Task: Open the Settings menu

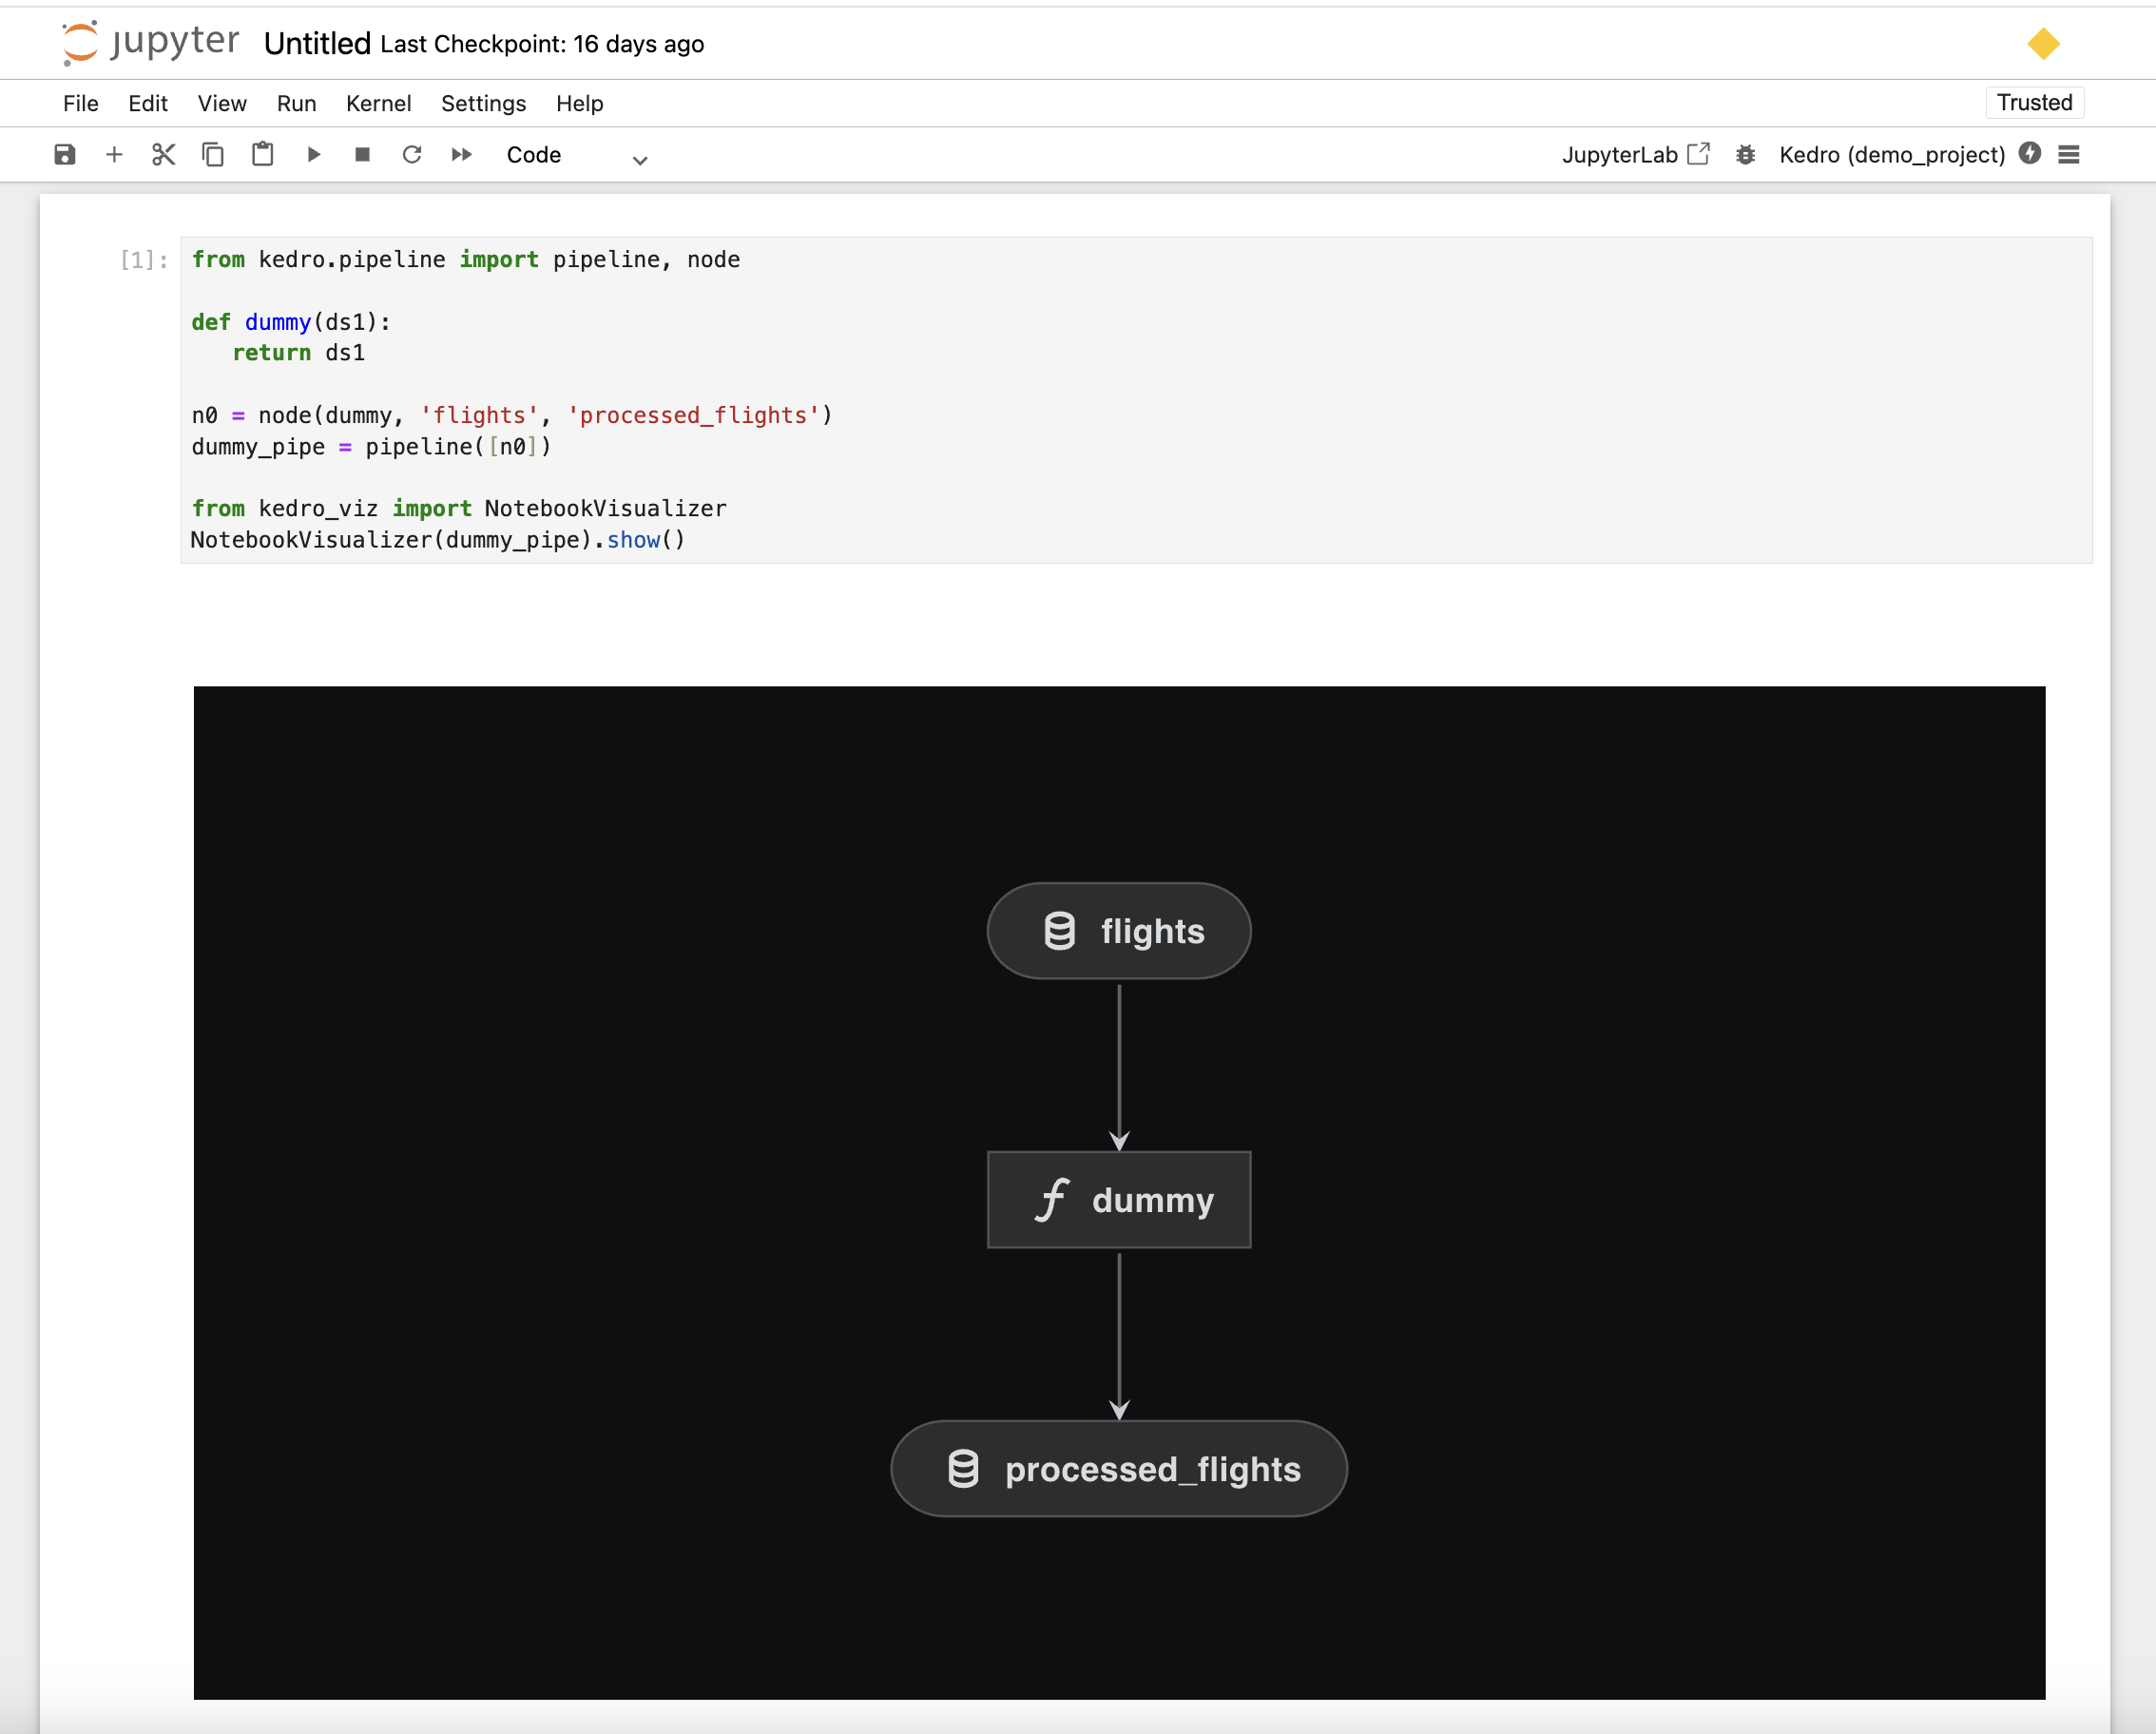Action: [483, 104]
